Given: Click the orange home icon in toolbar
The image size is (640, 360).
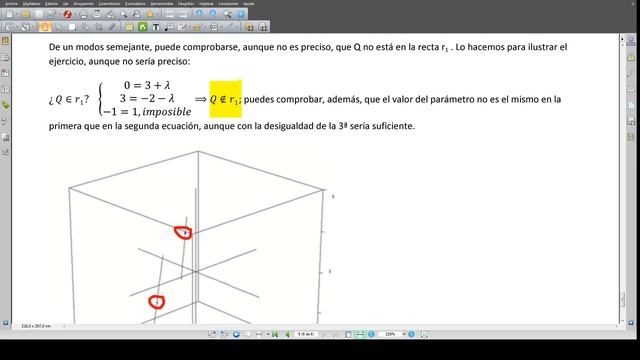Looking at the screenshot, I should pyautogui.click(x=150, y=14).
